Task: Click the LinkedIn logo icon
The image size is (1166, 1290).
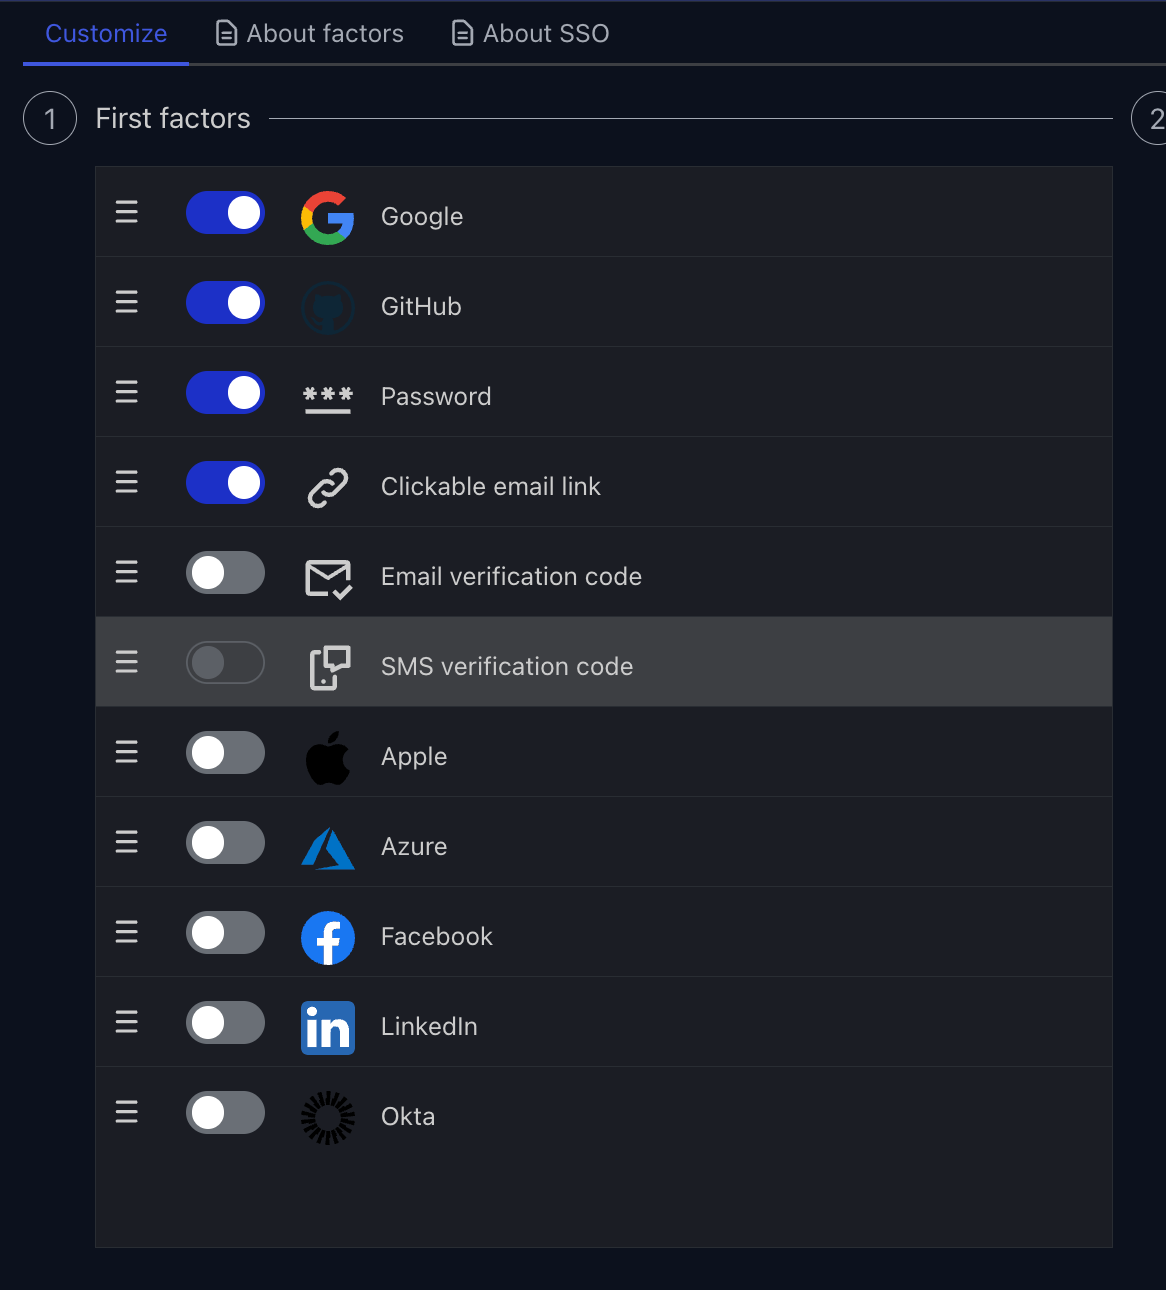Action: (327, 1027)
